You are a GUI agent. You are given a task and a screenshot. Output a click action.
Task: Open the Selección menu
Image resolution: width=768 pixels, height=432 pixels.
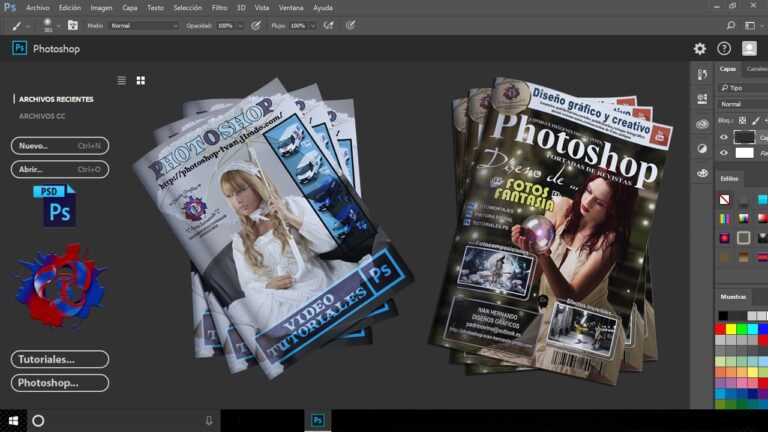click(188, 8)
